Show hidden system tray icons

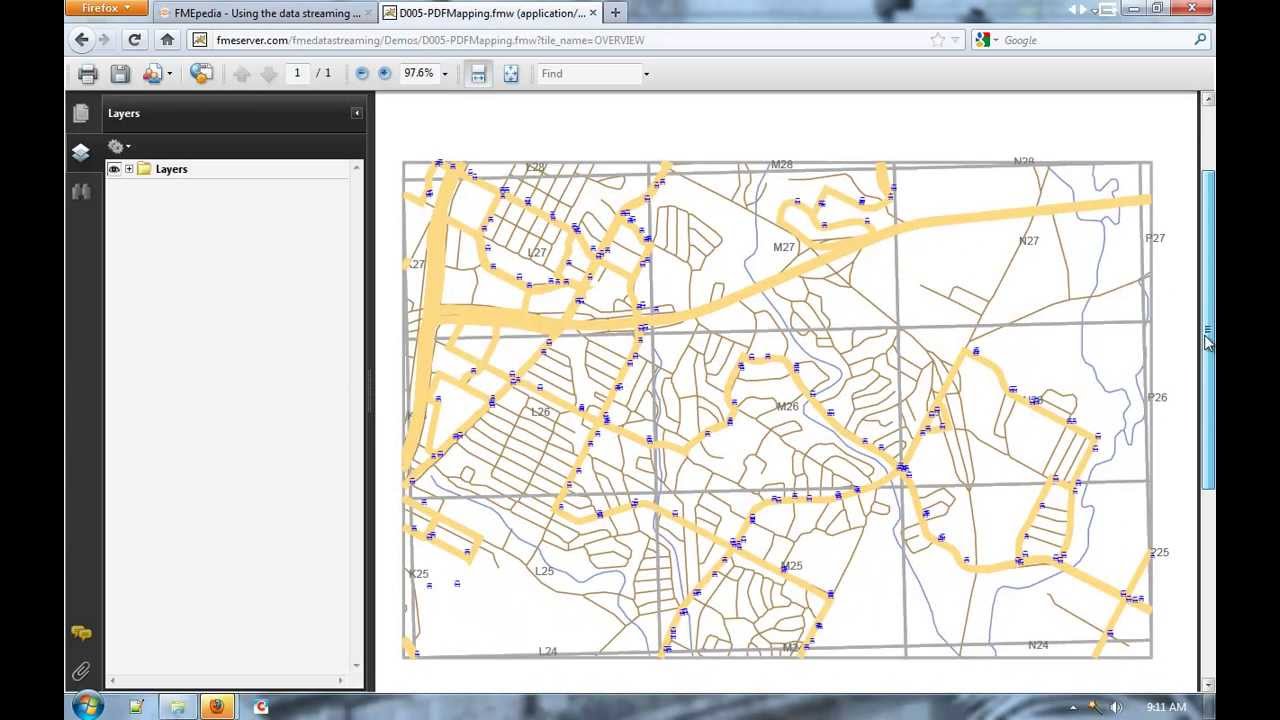1073,708
